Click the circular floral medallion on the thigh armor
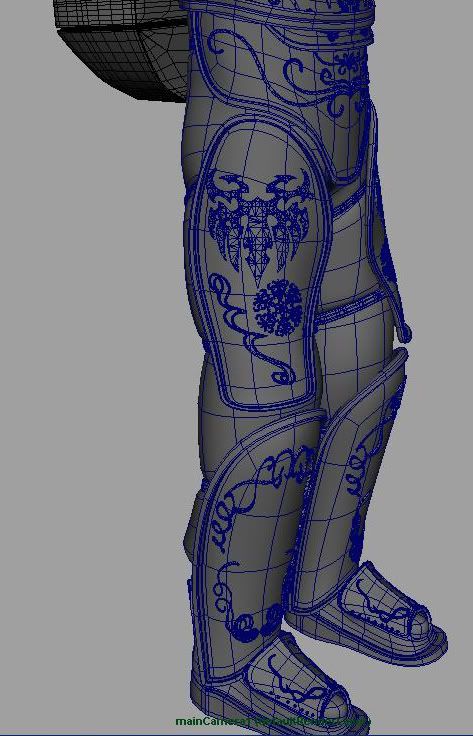473x736 pixels. click(x=278, y=308)
